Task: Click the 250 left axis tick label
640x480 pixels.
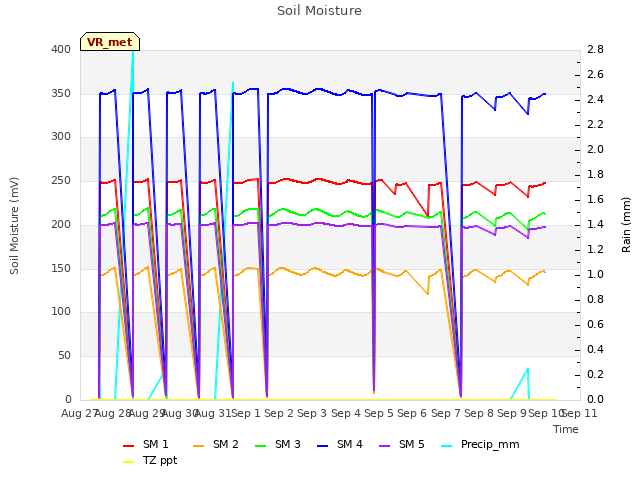Action: [61, 180]
